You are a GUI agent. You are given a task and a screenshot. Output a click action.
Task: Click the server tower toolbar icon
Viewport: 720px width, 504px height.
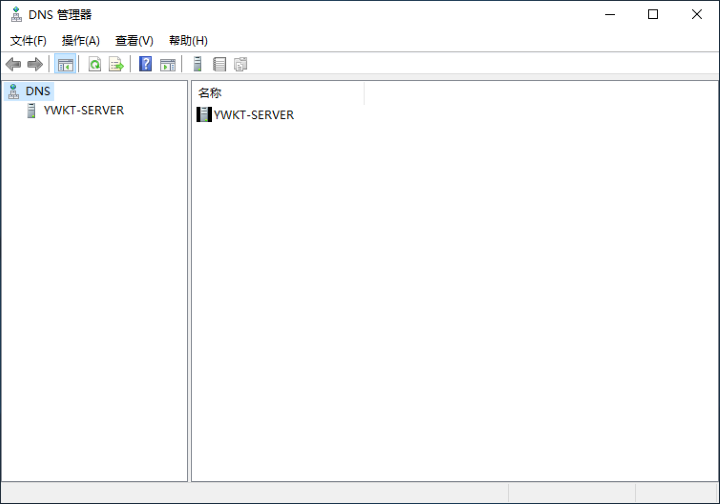[197, 64]
